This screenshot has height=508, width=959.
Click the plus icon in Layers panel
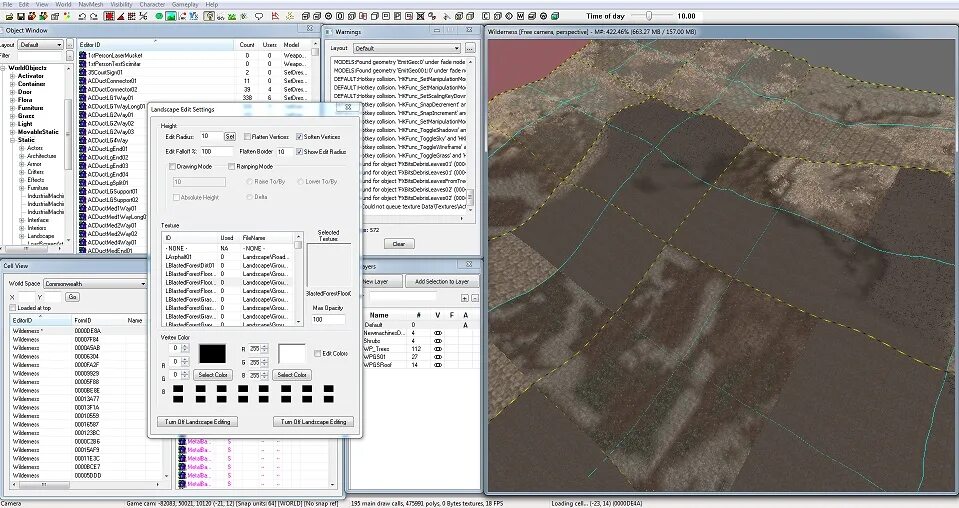(465, 298)
